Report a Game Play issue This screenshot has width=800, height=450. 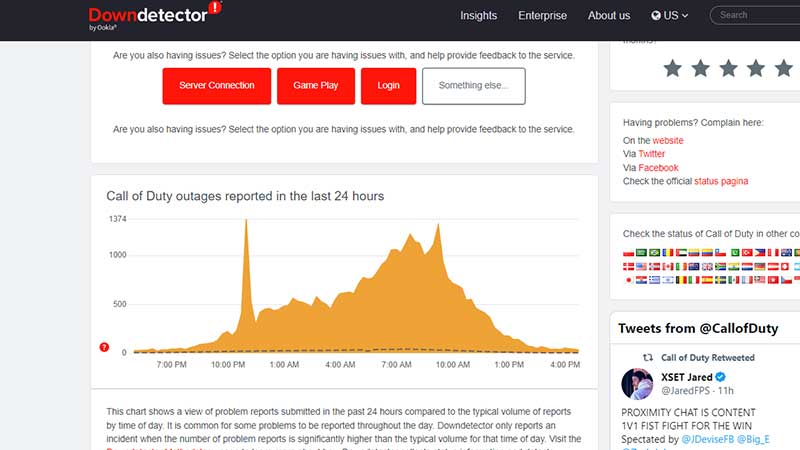tap(316, 86)
